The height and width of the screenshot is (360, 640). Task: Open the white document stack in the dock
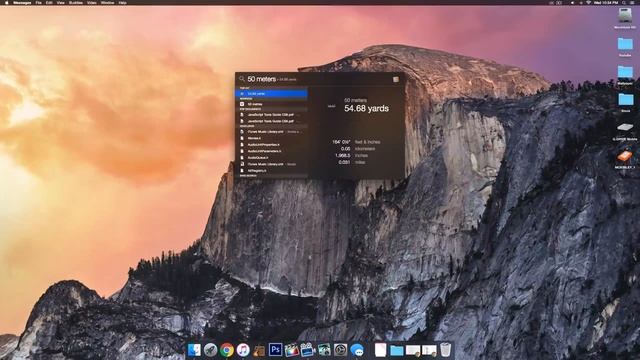point(380,350)
